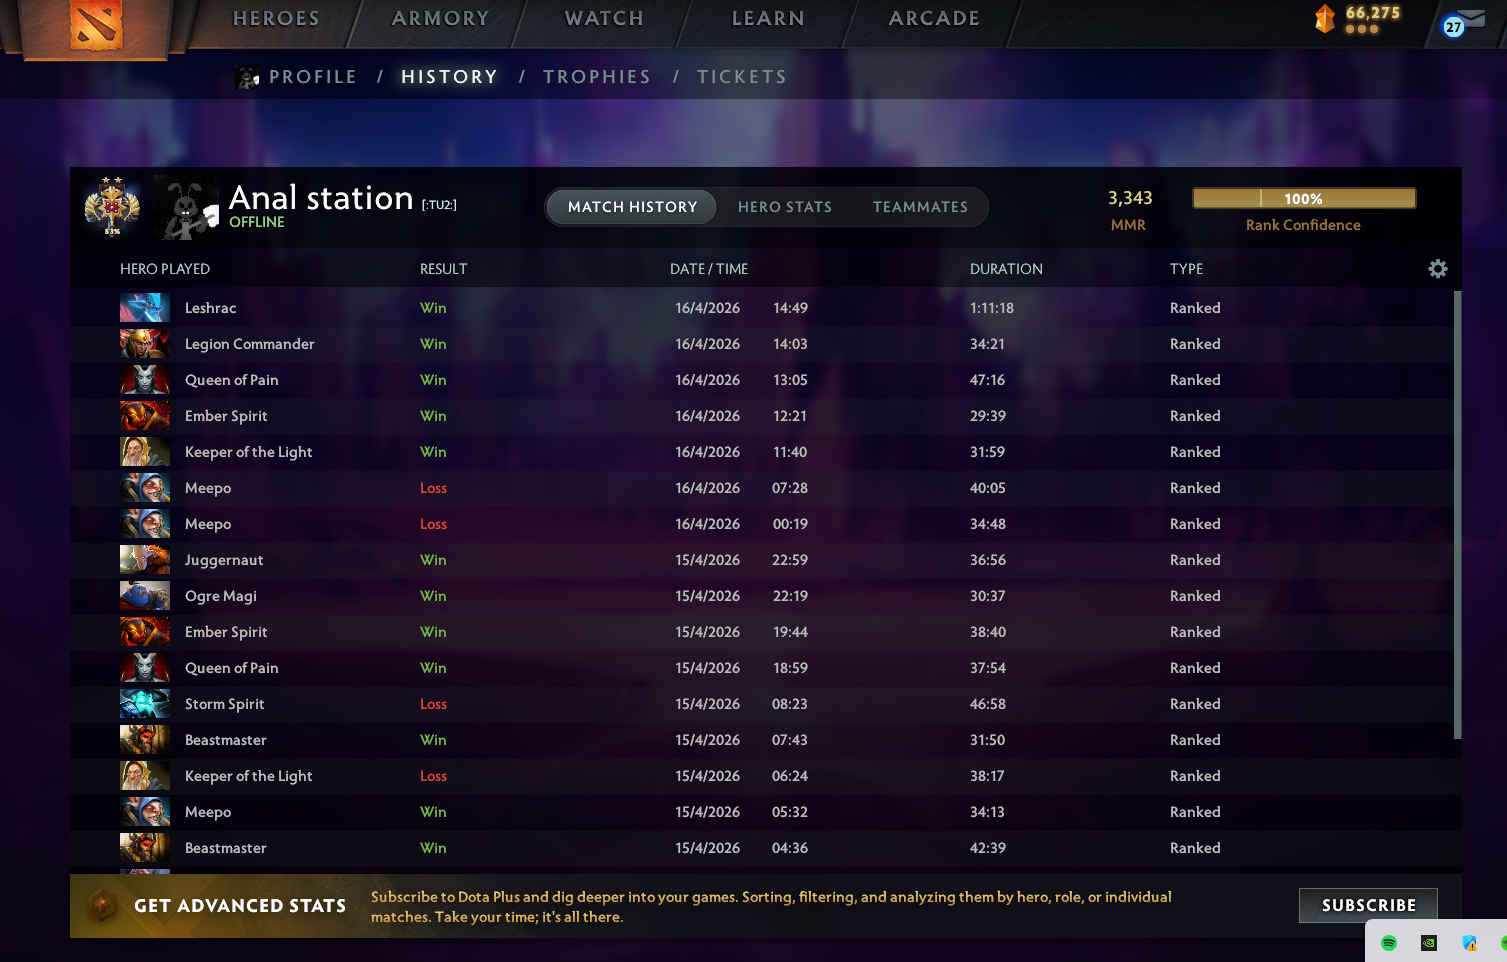Click NVIDIA icon in system tray

tap(1429, 943)
